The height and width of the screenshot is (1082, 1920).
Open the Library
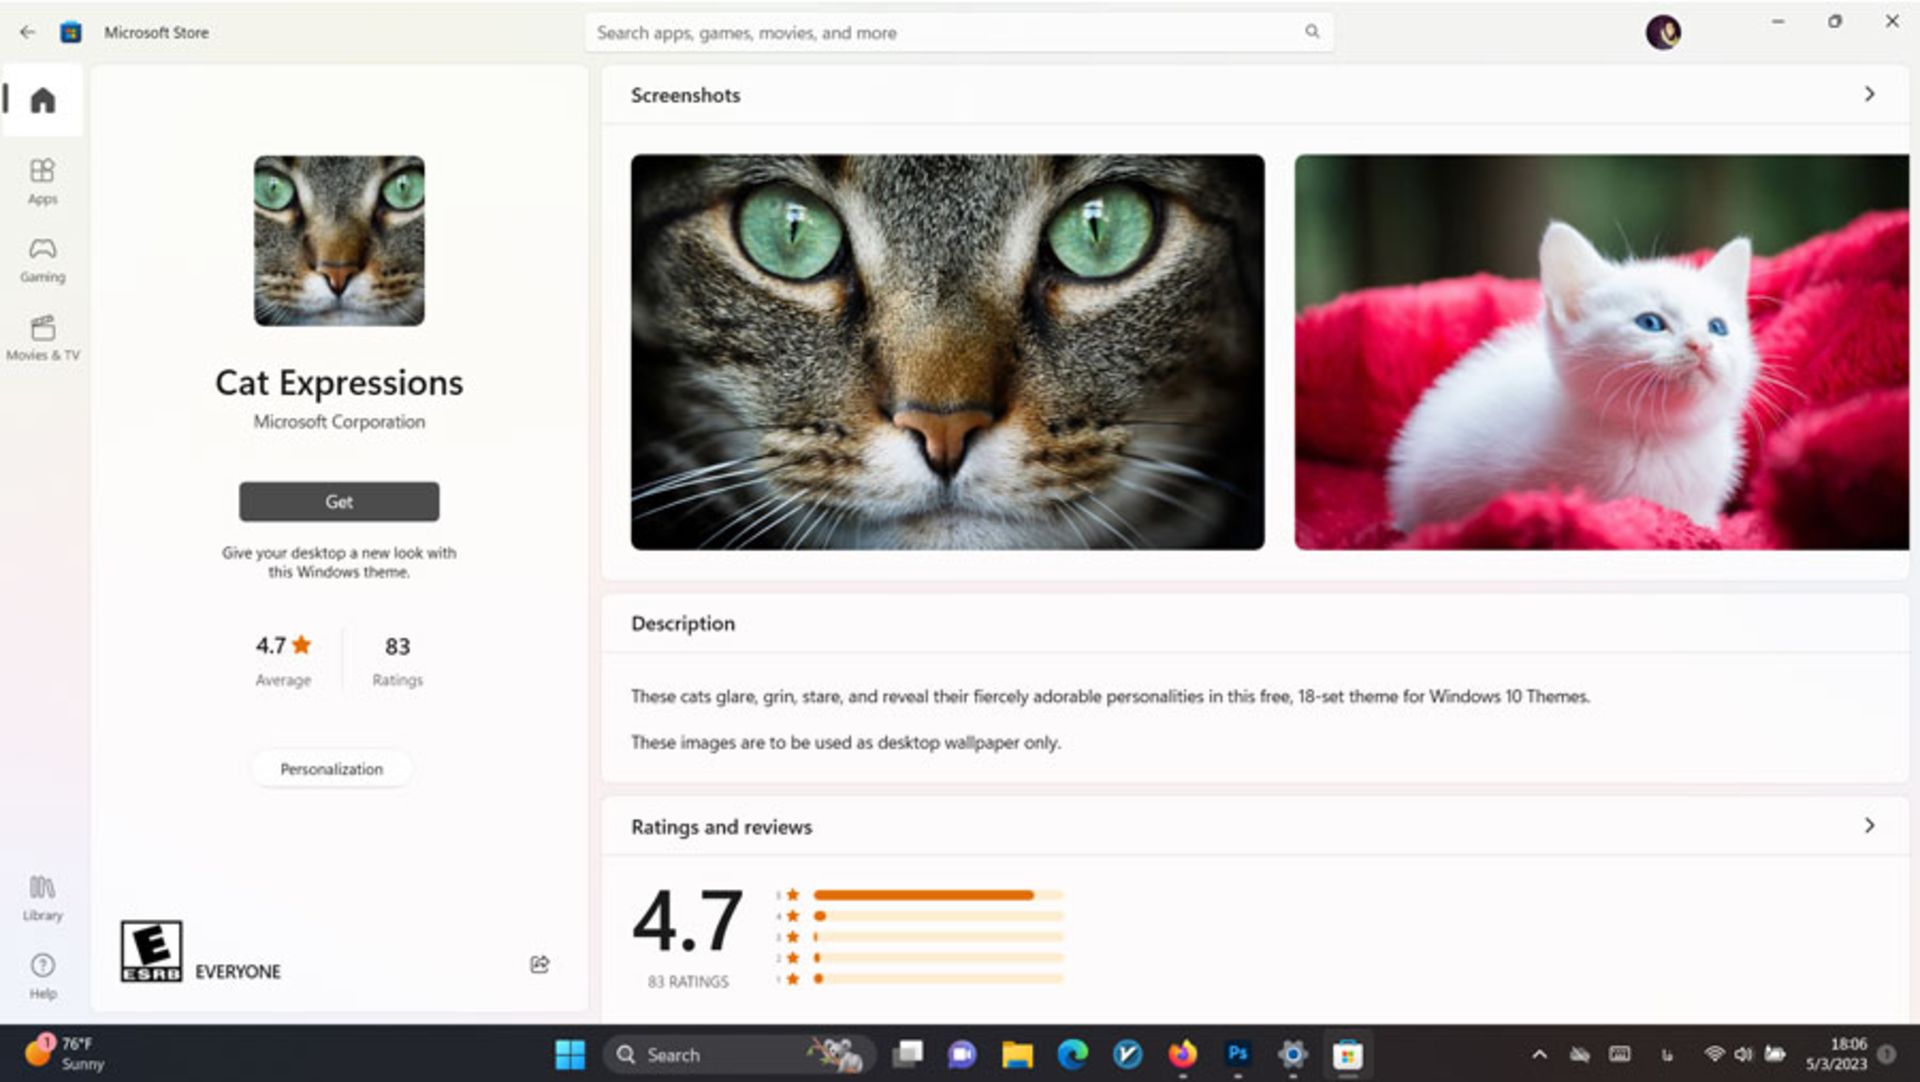[x=42, y=898]
